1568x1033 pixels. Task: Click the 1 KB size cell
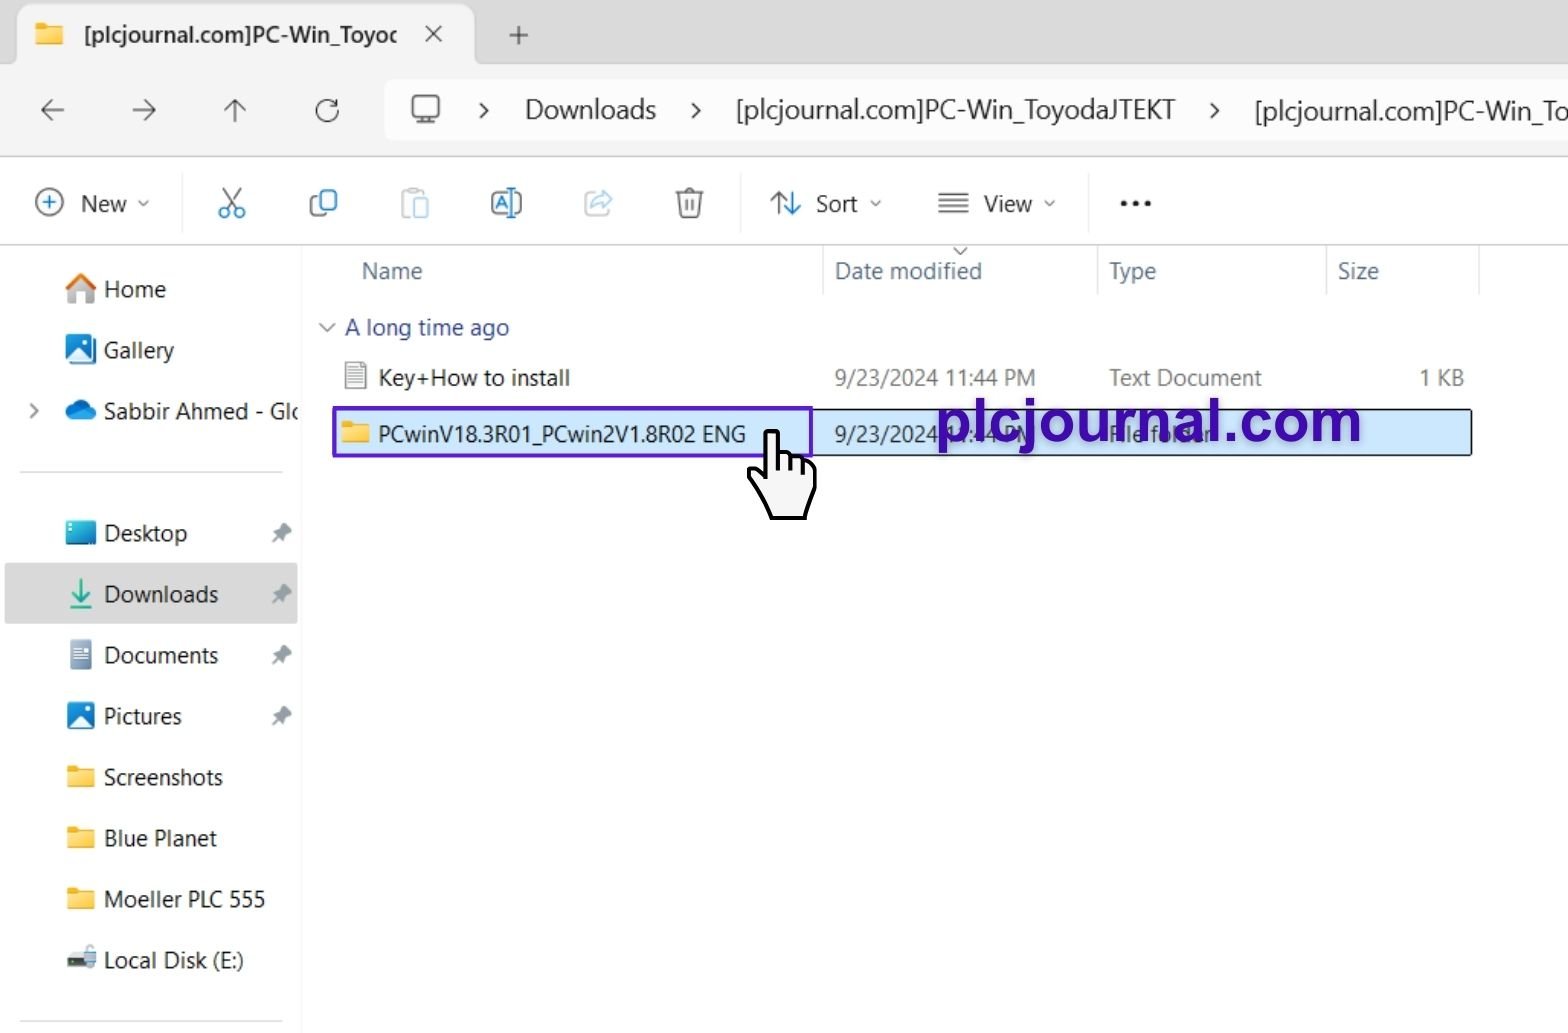[1441, 378]
